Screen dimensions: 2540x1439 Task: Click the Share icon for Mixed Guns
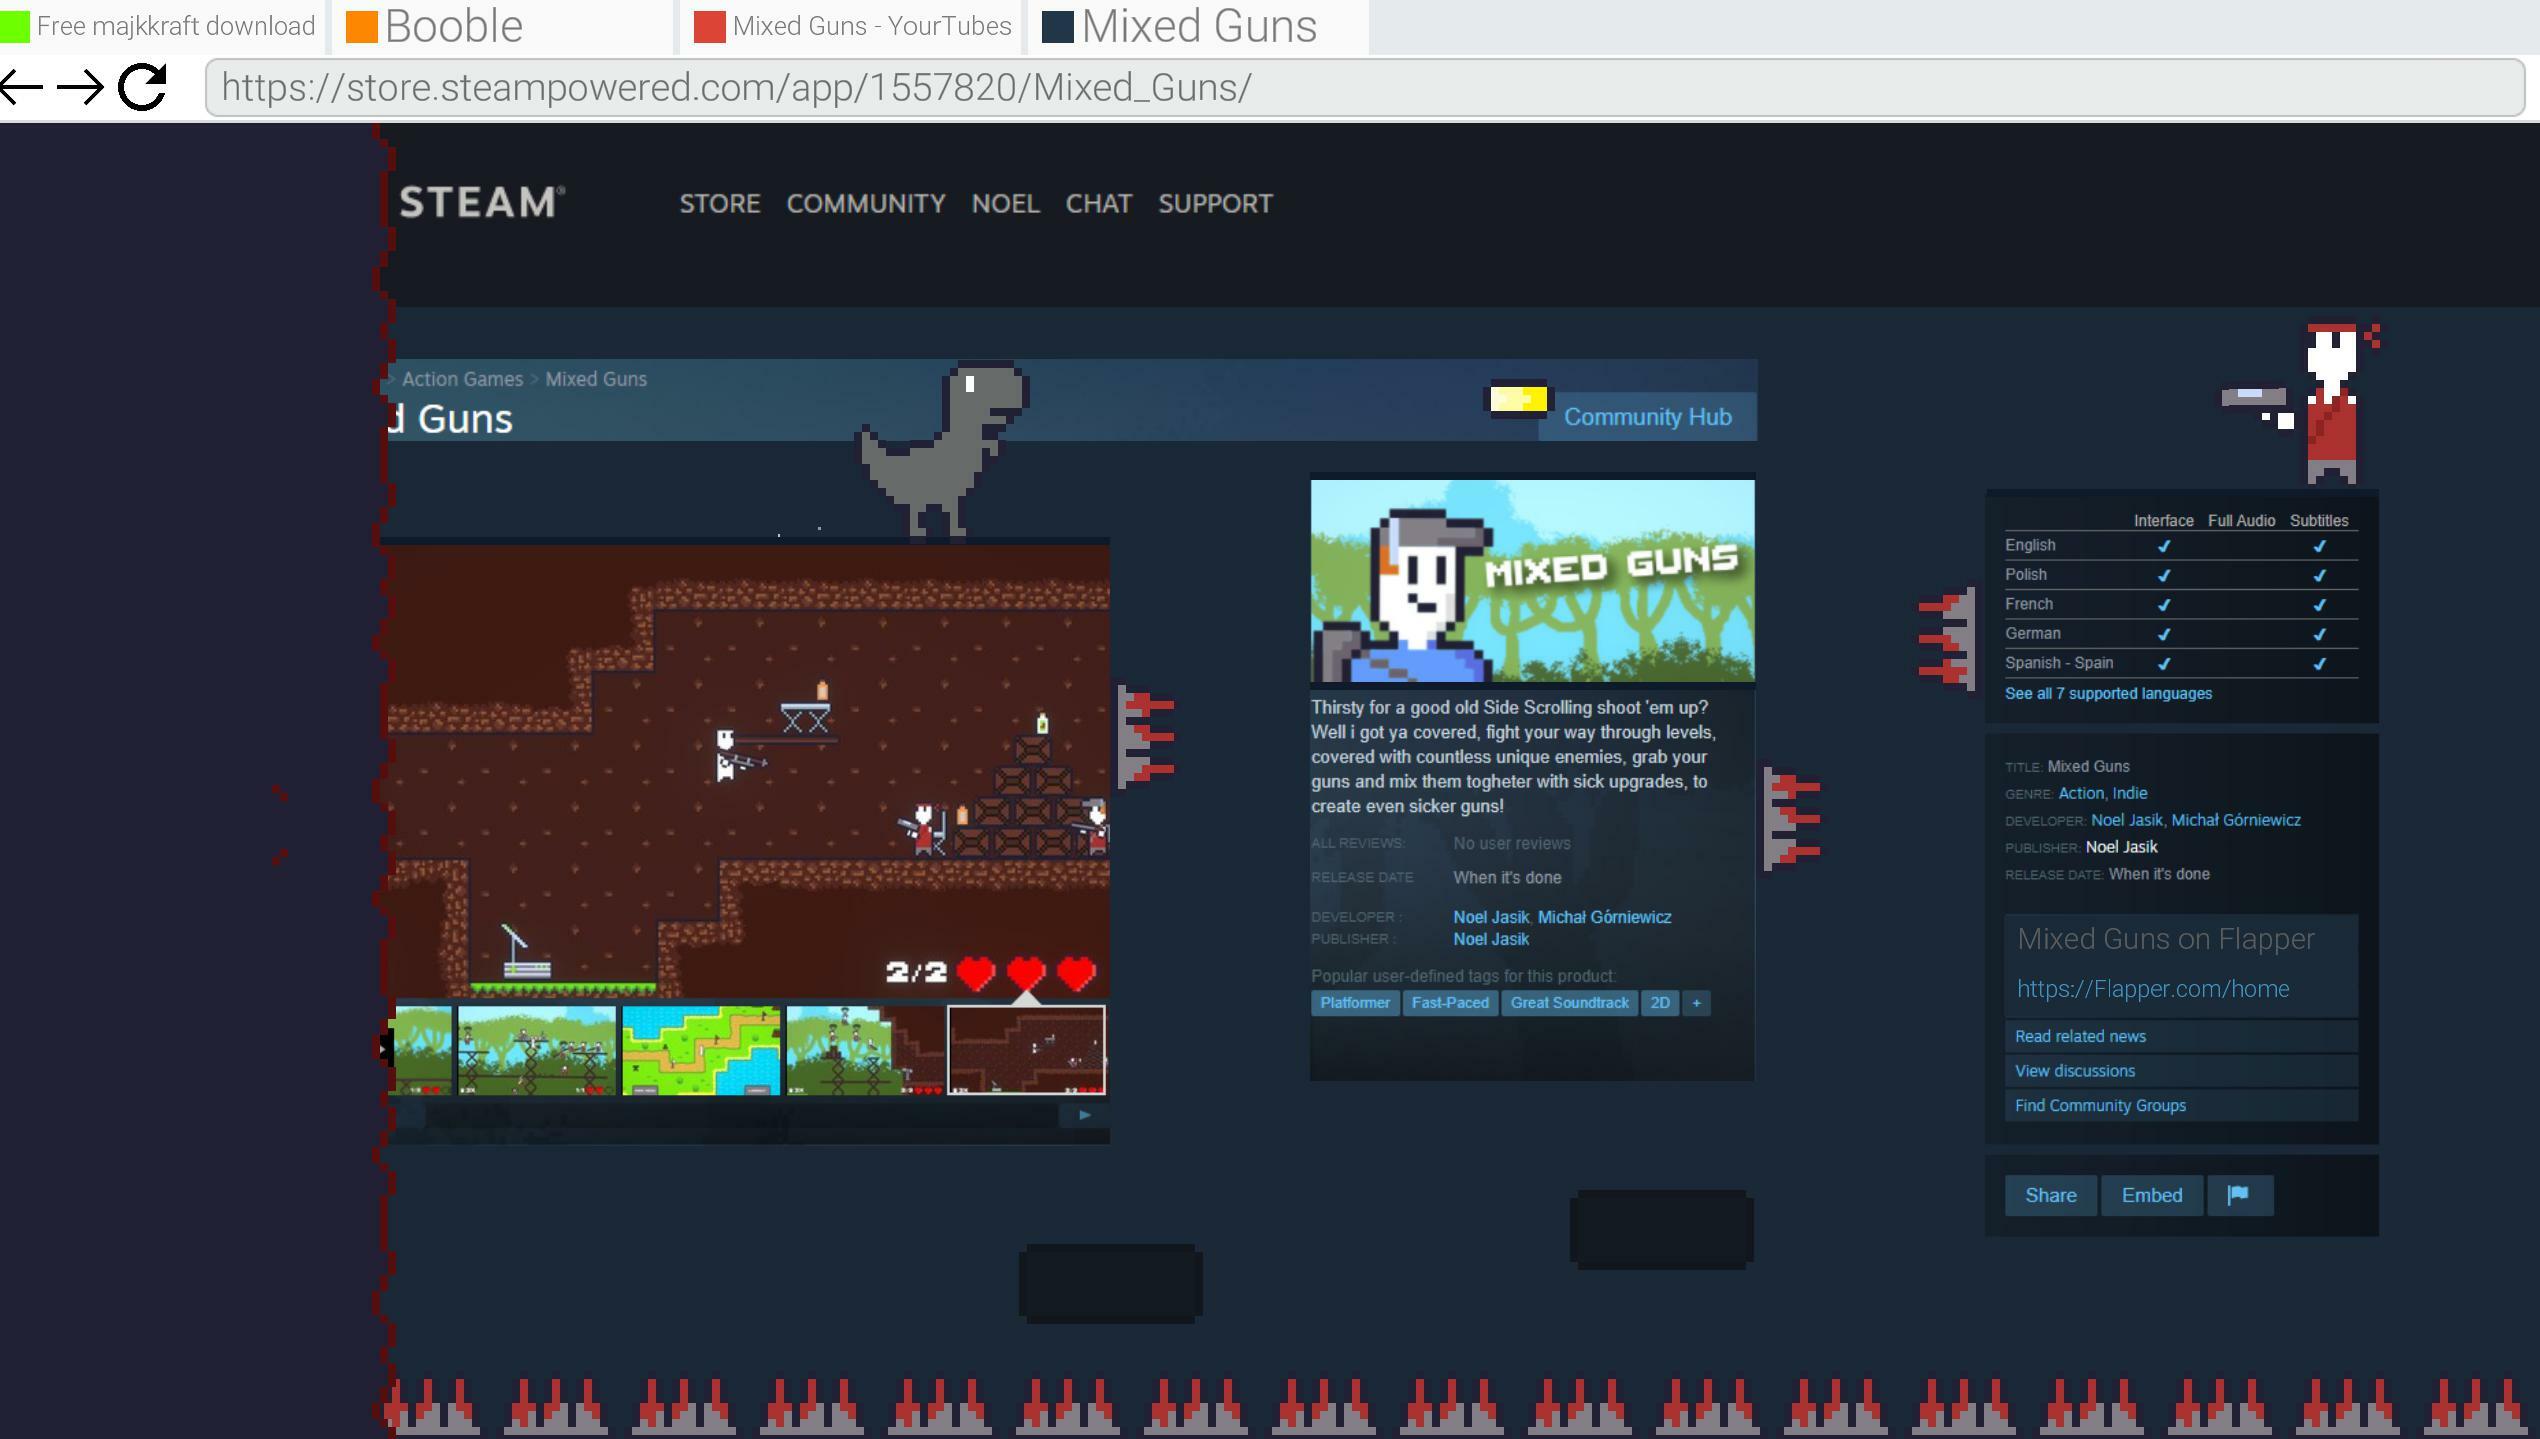2050,1195
